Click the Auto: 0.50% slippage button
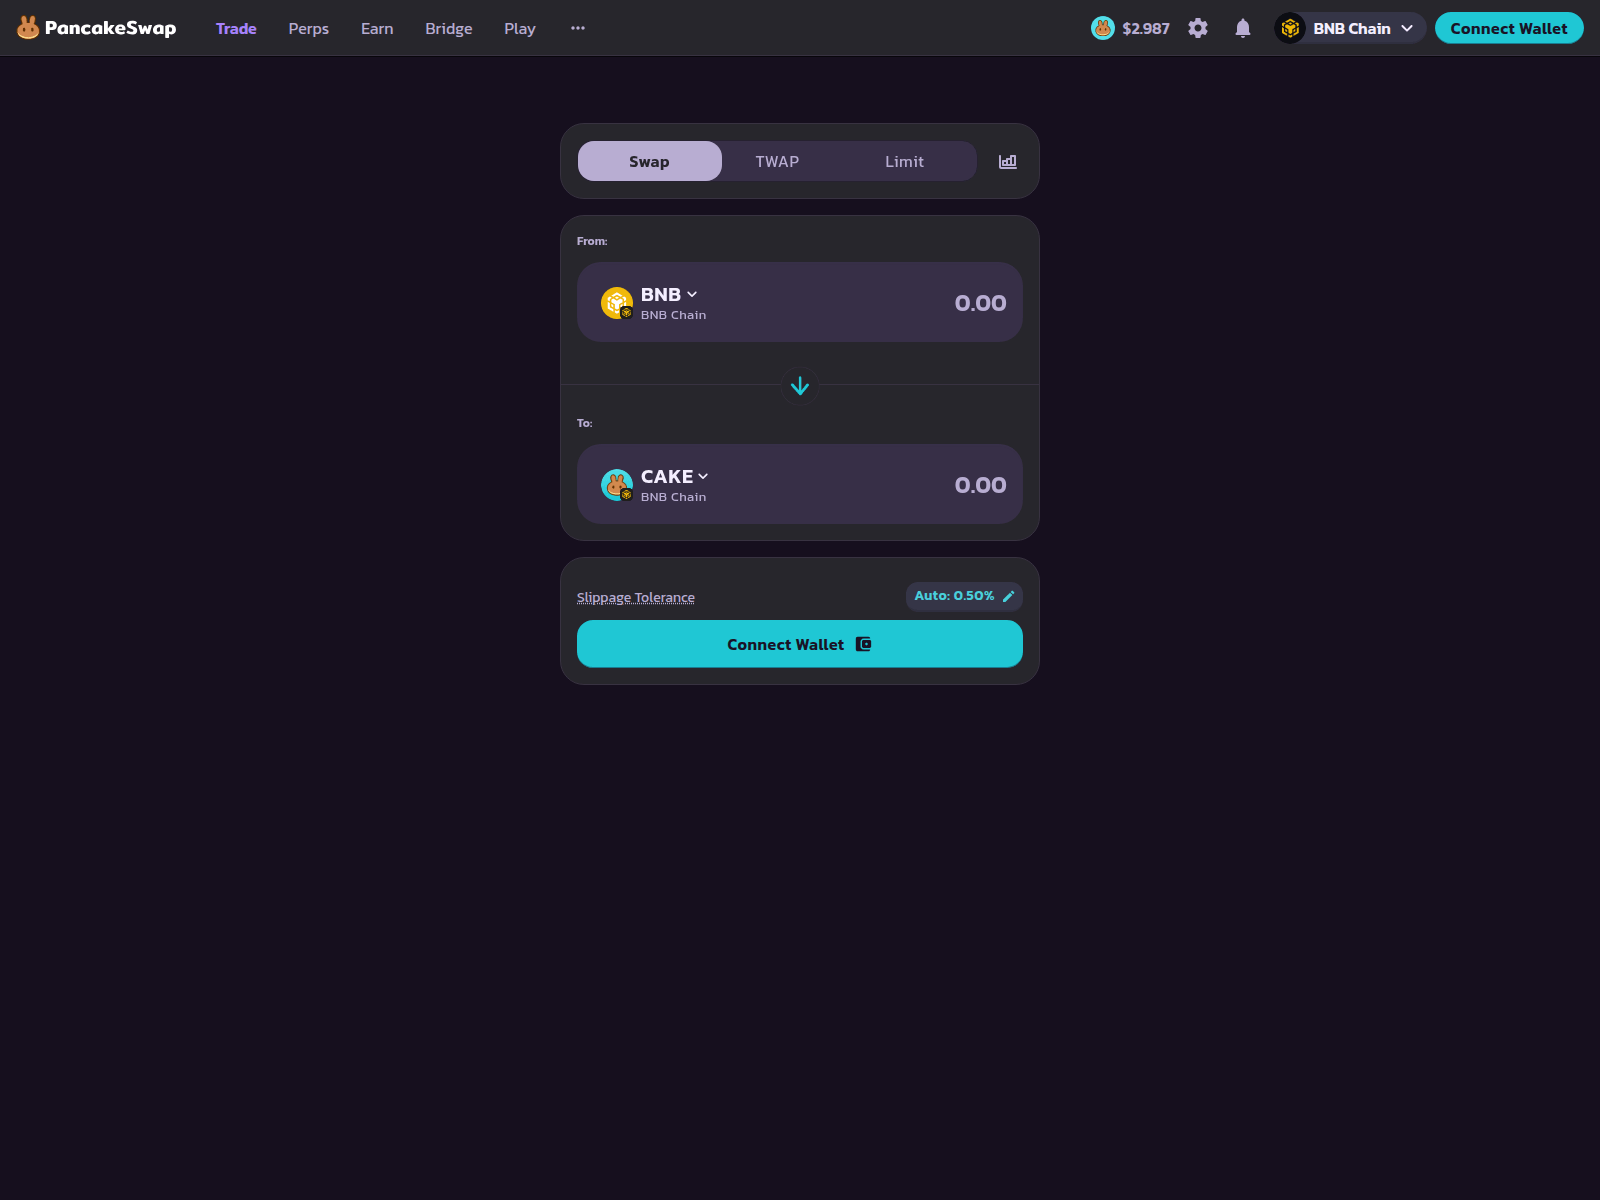 [964, 596]
